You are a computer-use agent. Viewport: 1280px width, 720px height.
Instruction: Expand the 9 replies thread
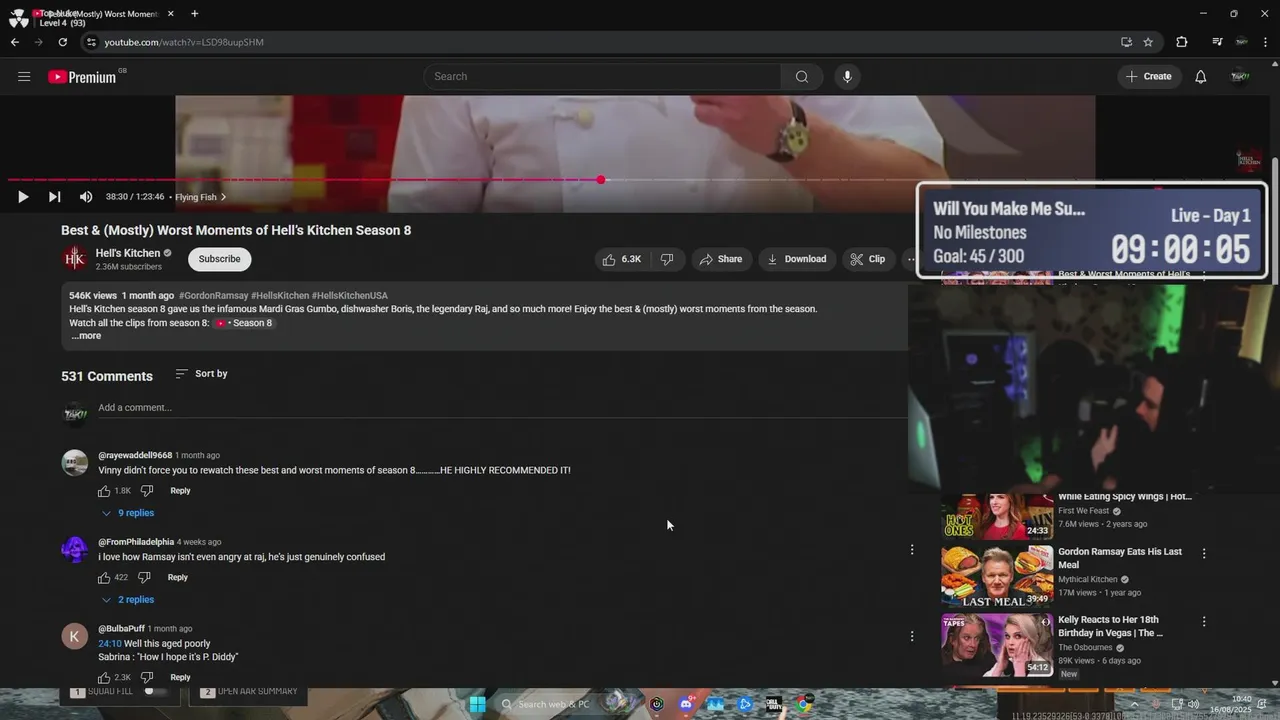[127, 513]
